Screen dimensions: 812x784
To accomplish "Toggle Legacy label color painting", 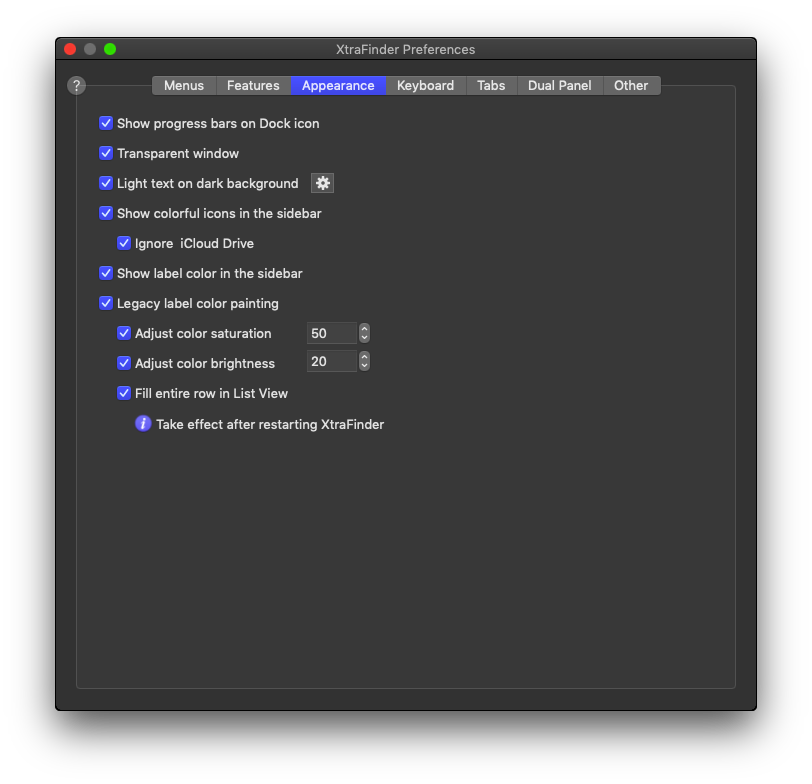I will click(x=106, y=303).
